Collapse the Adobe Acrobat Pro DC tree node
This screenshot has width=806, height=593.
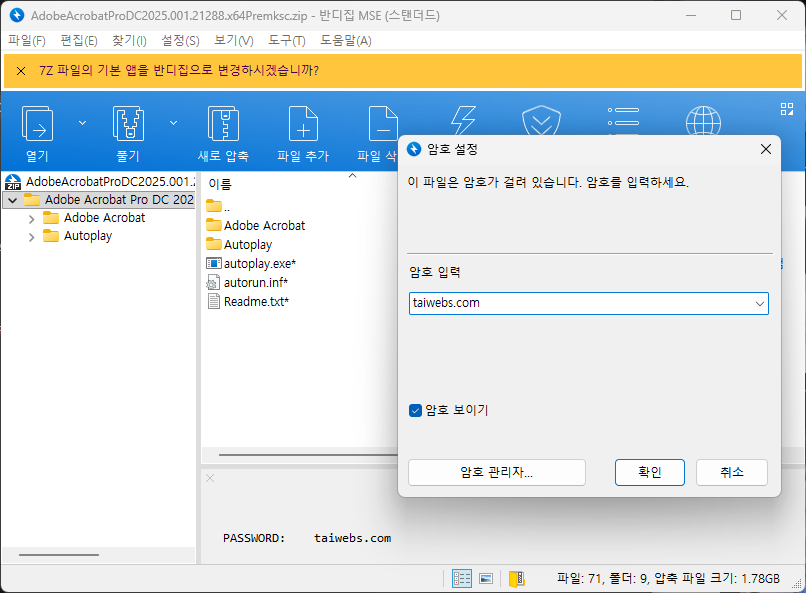[13, 200]
